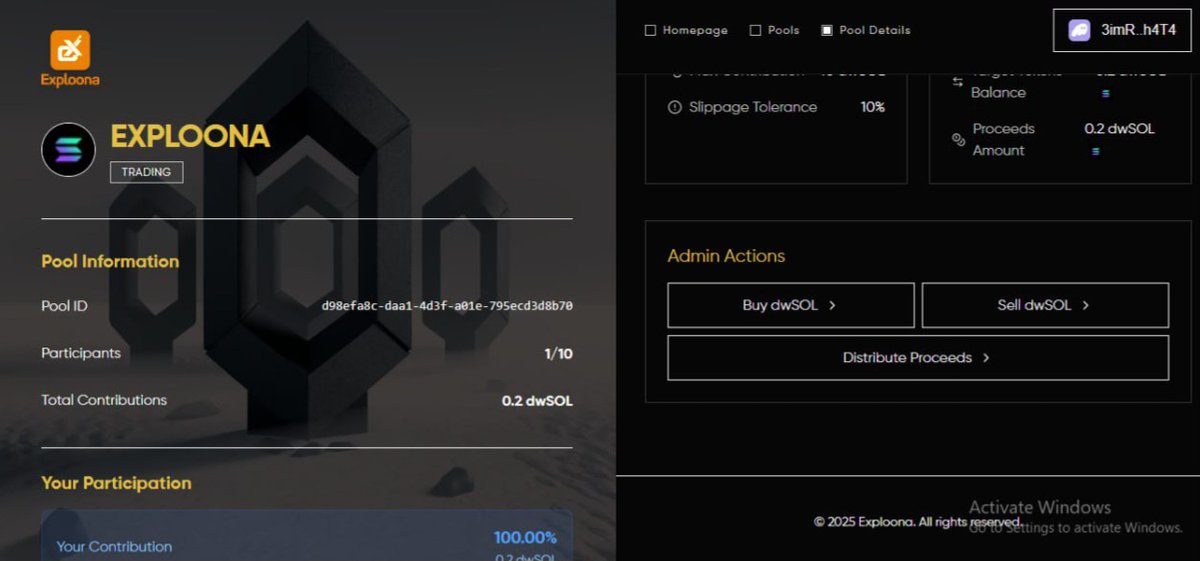Click the Admin Actions heading
Viewport: 1200px width, 561px height.
(726, 256)
